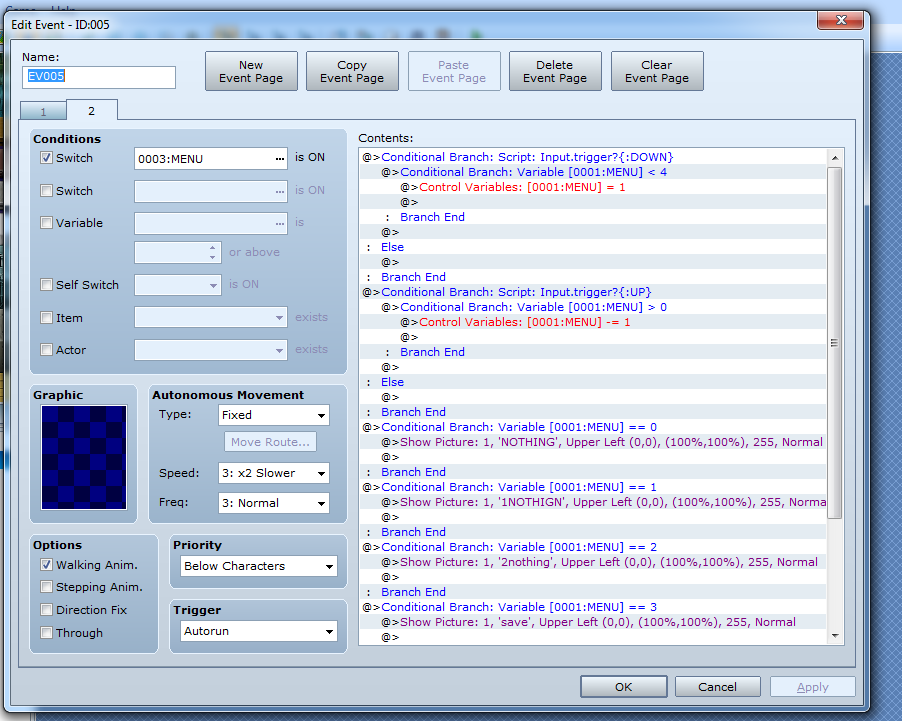Click the Move Route... button
902x721 pixels.
point(270,442)
